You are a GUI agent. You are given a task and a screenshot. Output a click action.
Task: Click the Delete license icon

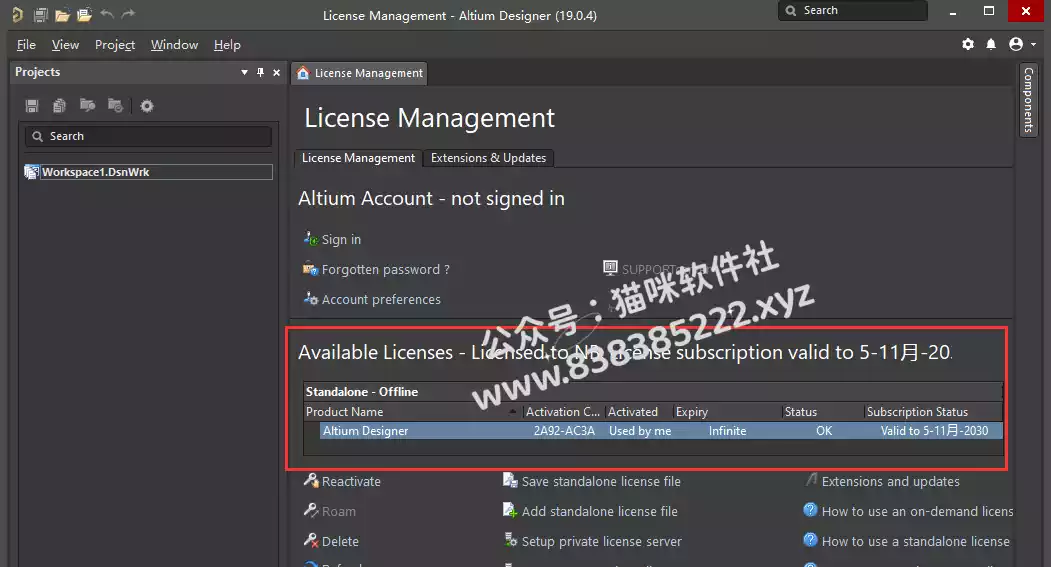pos(310,540)
